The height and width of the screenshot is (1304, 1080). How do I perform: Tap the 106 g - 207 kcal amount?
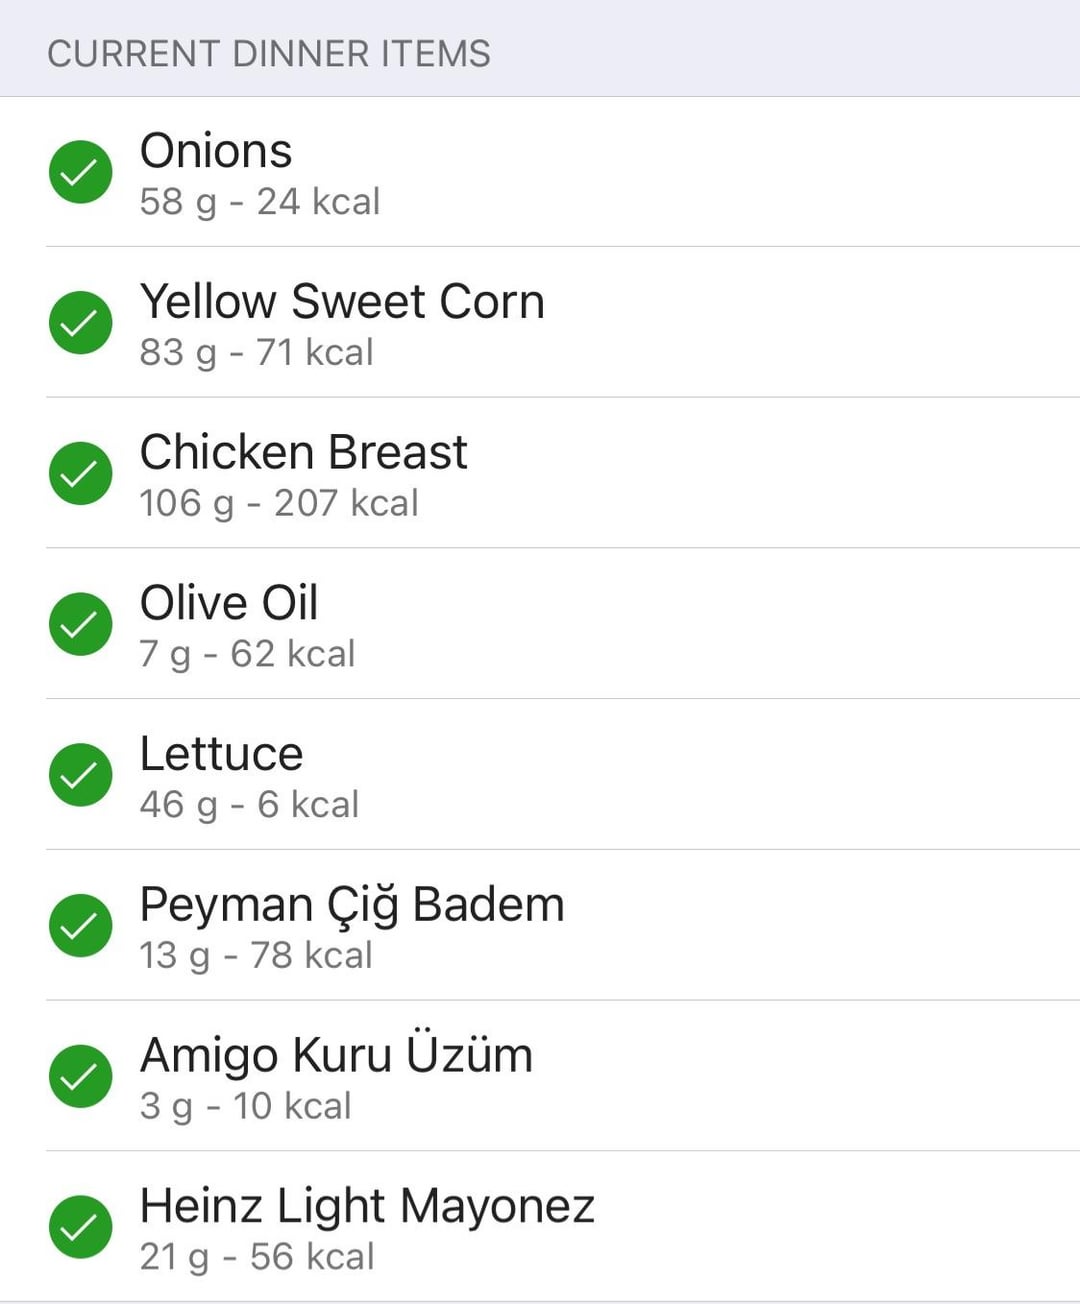279,503
